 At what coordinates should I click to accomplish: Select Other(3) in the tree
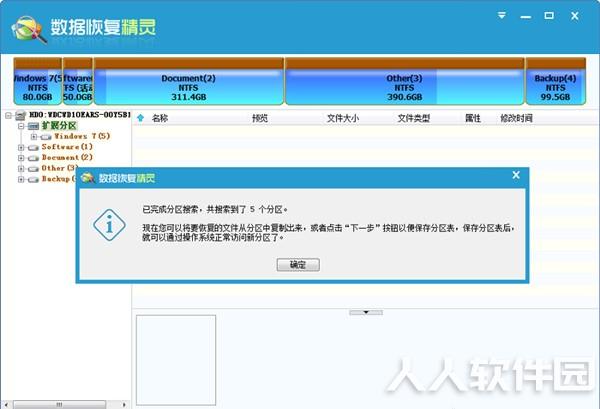click(60, 168)
